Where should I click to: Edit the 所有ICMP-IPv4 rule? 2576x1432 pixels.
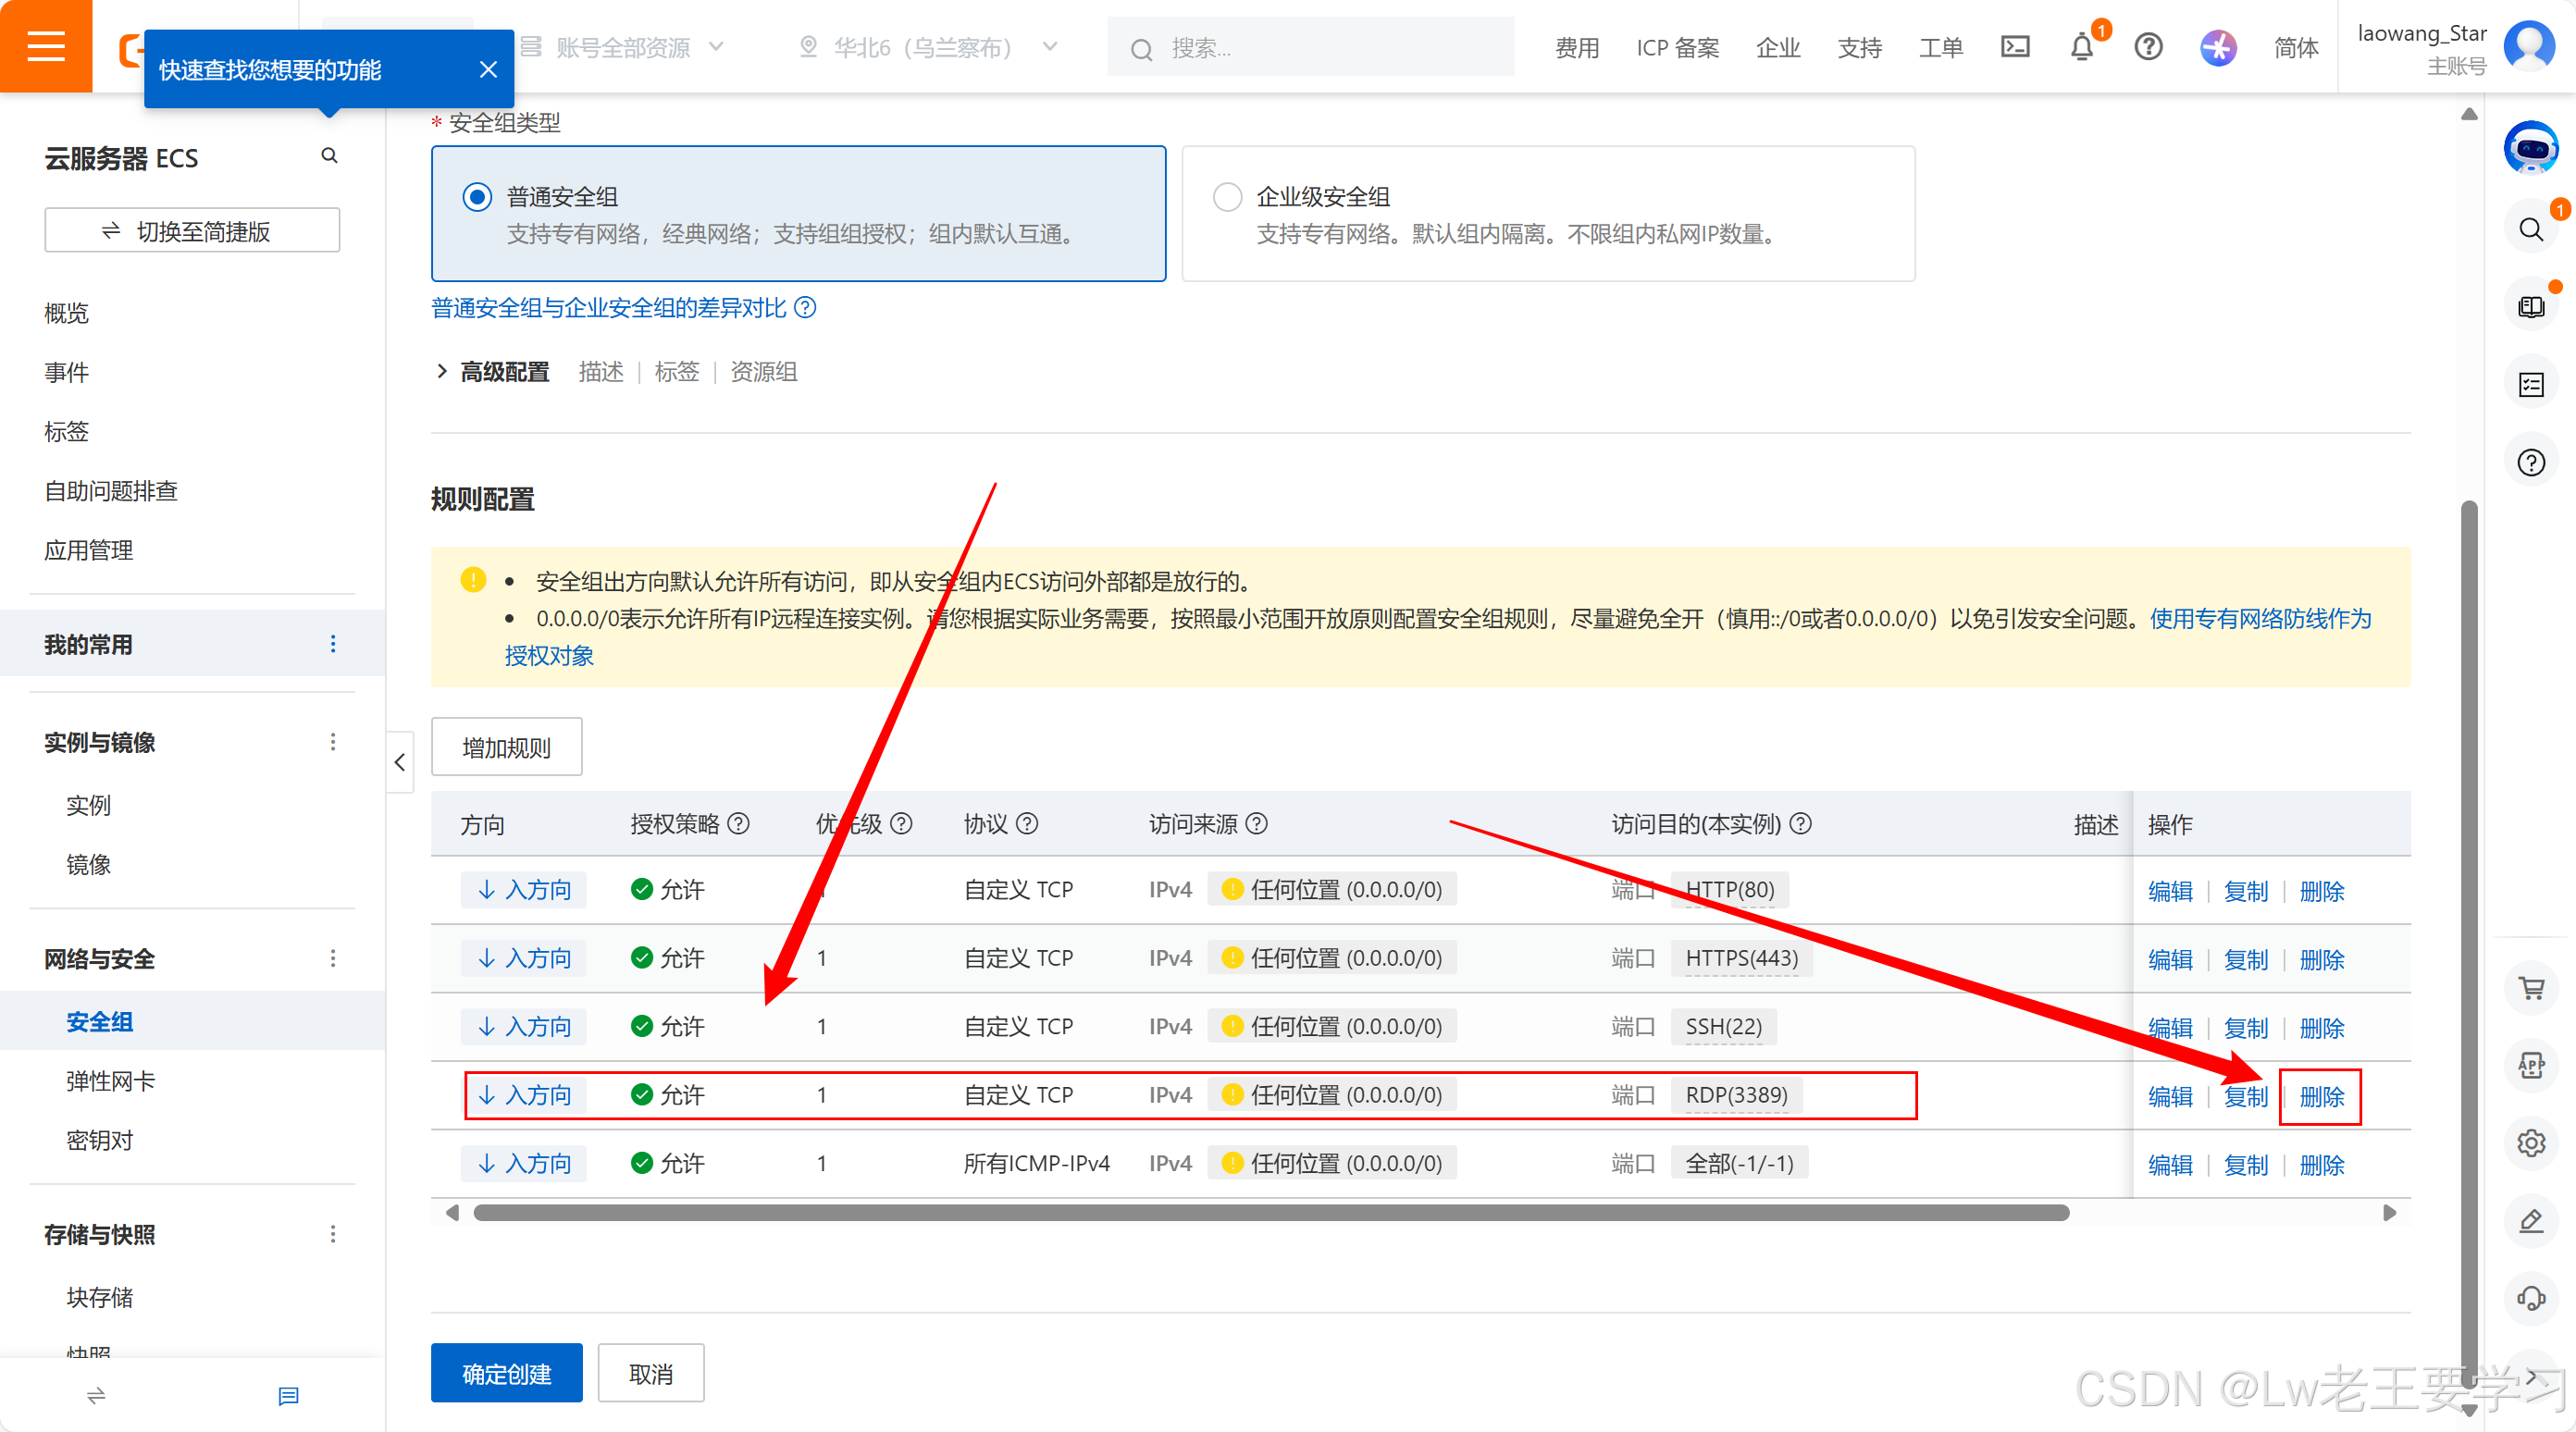(2169, 1165)
